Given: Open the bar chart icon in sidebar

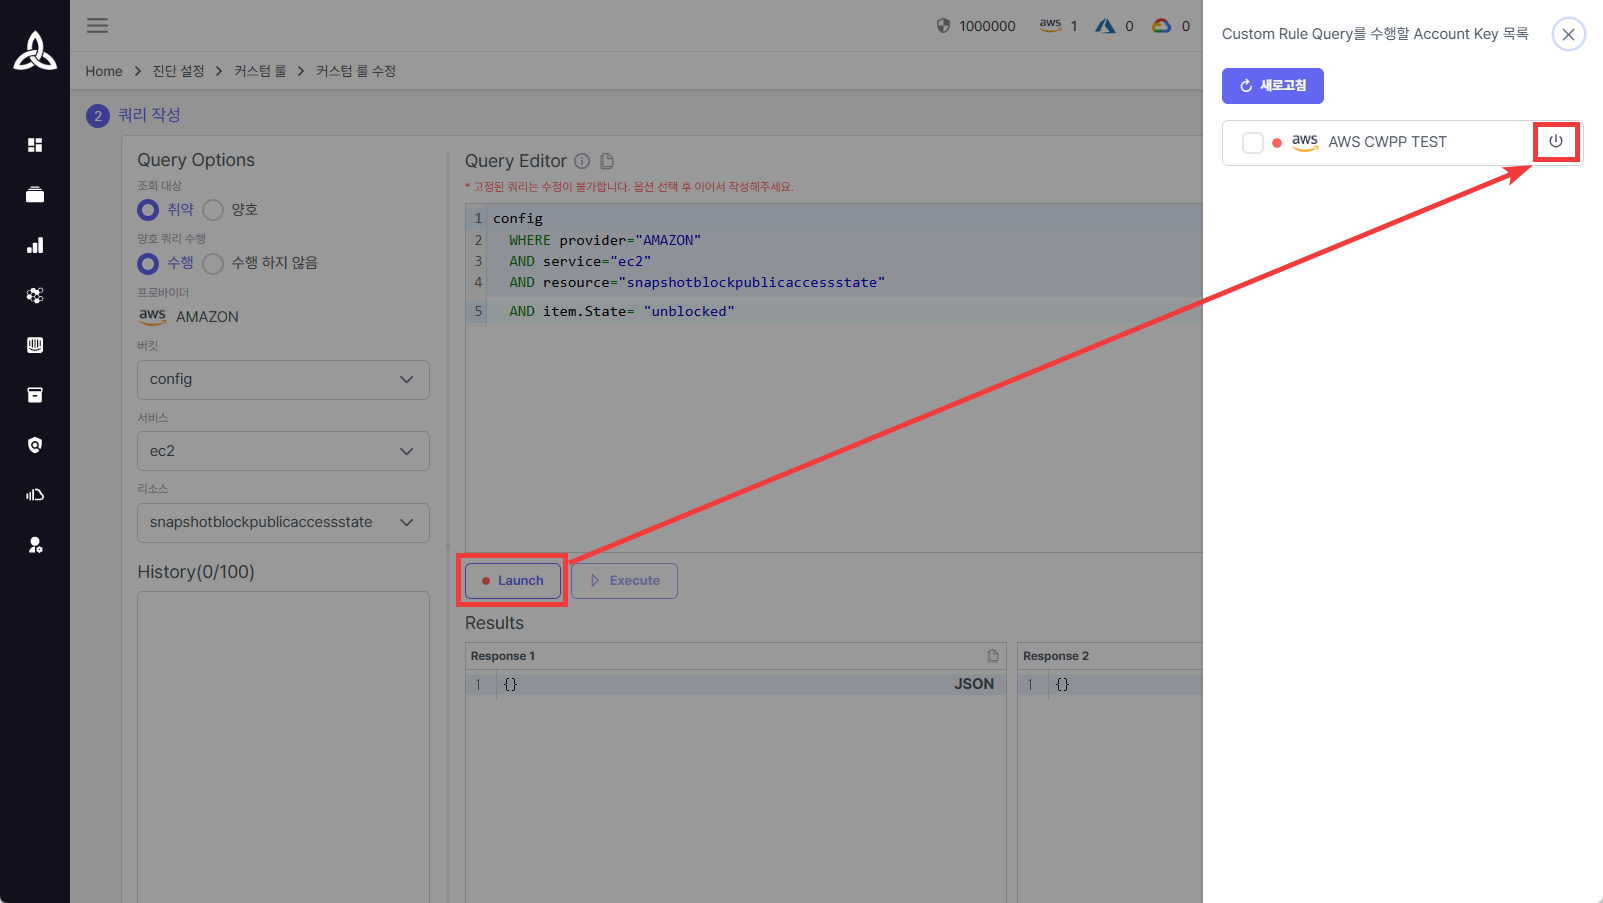Looking at the screenshot, I should pos(35,245).
